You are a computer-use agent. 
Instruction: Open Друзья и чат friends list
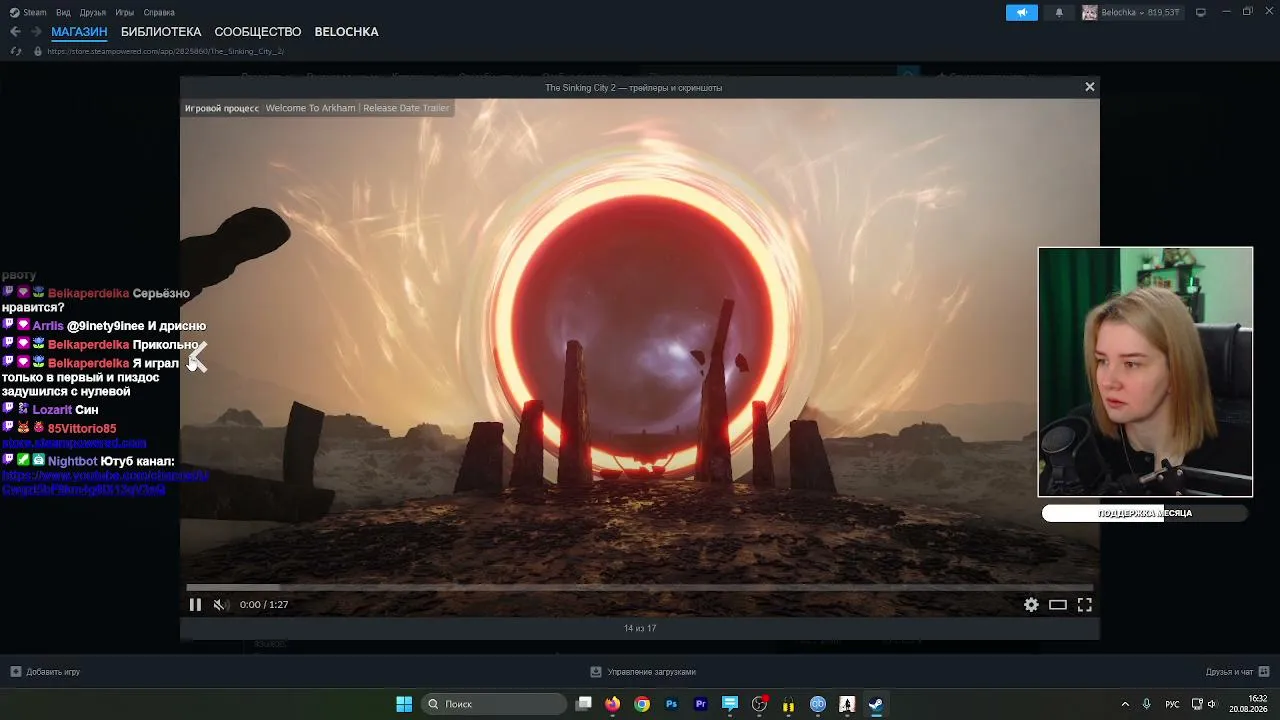[x=1237, y=672]
